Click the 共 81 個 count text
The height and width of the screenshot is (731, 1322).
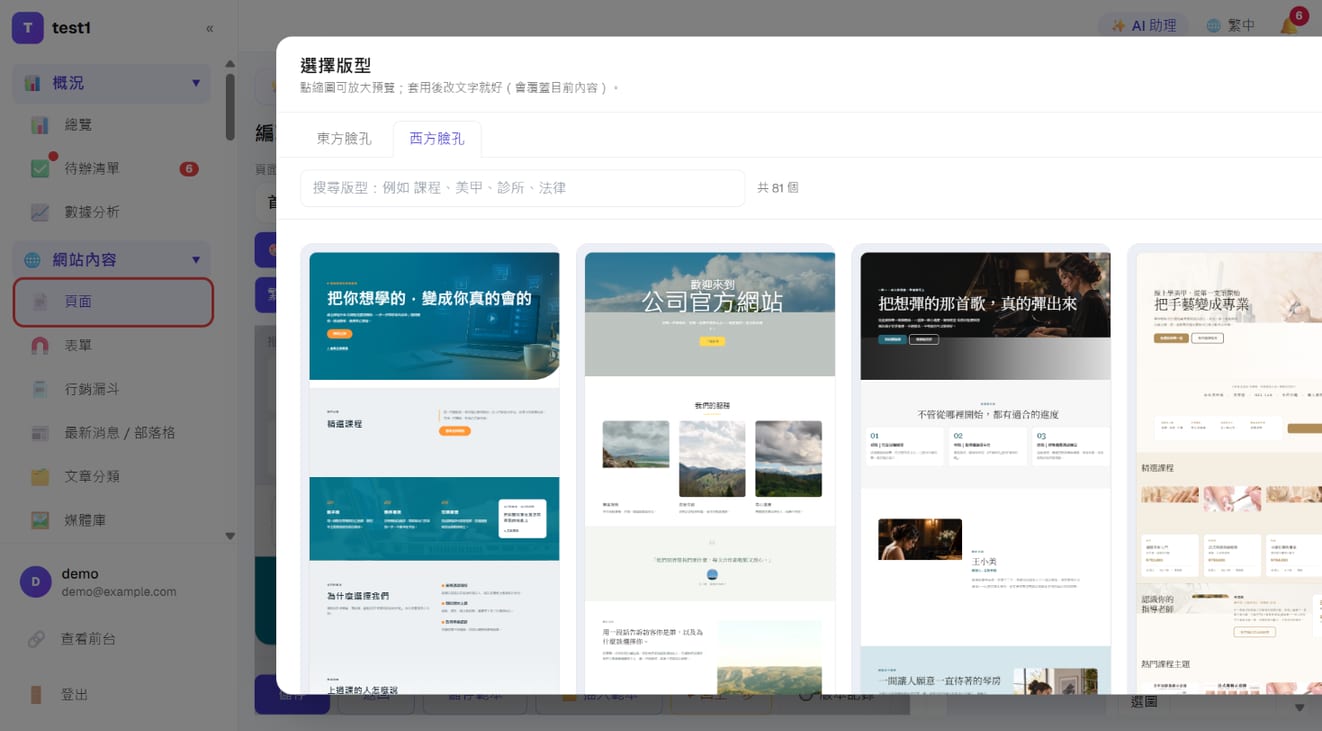click(x=778, y=188)
